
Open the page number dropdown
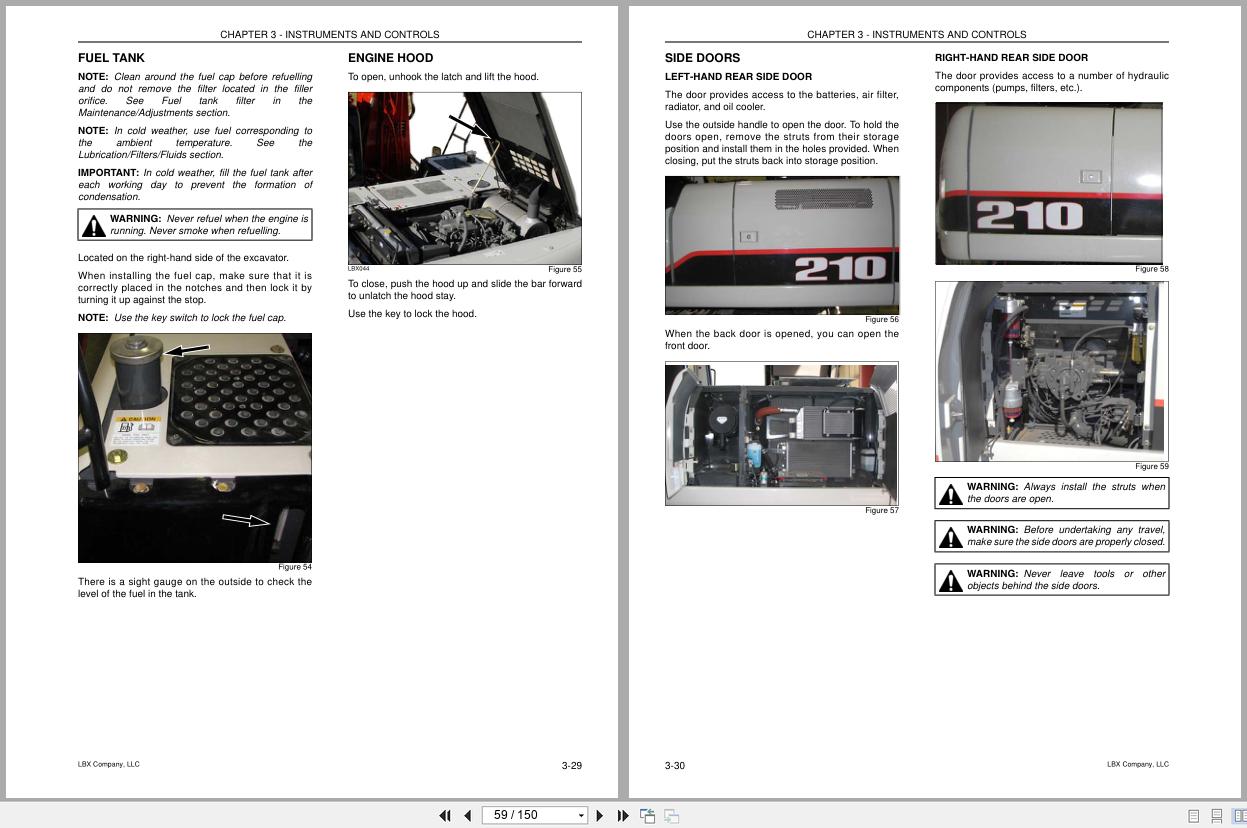click(x=581, y=815)
